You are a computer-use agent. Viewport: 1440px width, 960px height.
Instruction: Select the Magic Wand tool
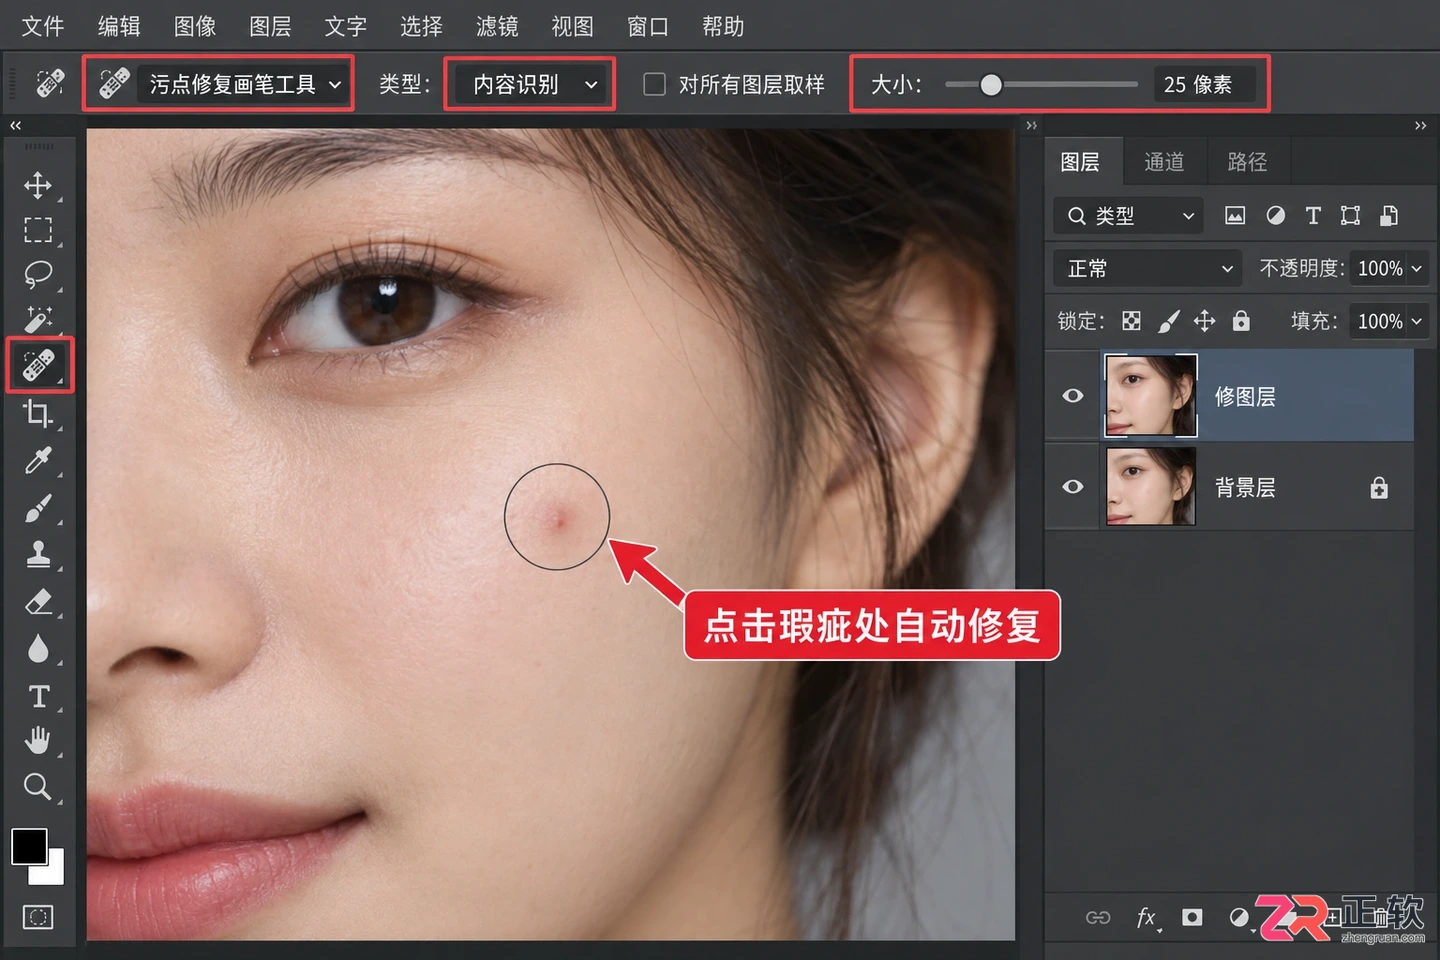[38, 319]
